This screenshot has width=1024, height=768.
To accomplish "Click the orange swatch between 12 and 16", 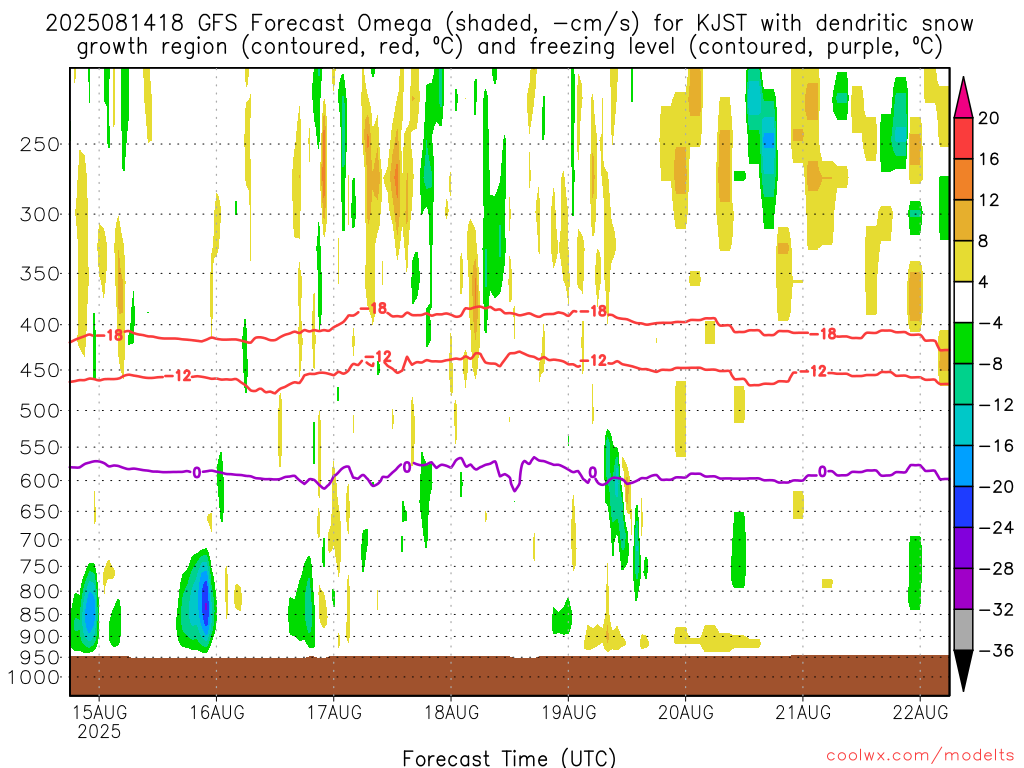I will pos(963,179).
